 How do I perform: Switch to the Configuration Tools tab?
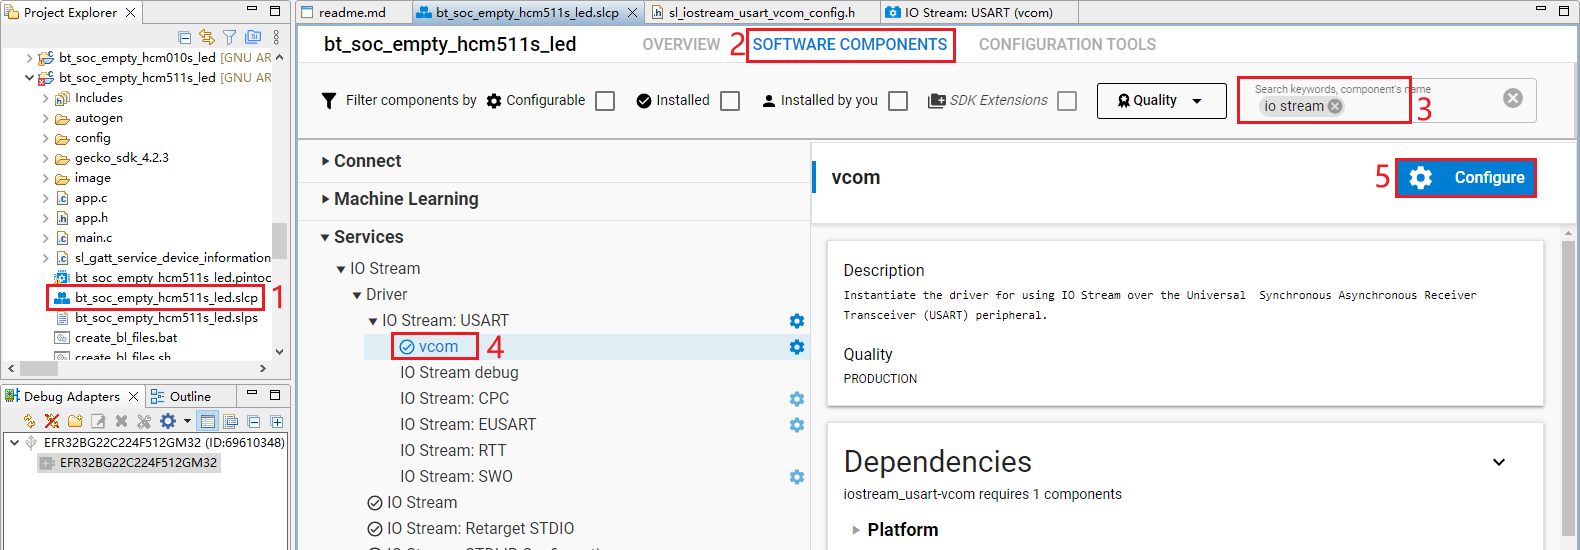[1067, 45]
